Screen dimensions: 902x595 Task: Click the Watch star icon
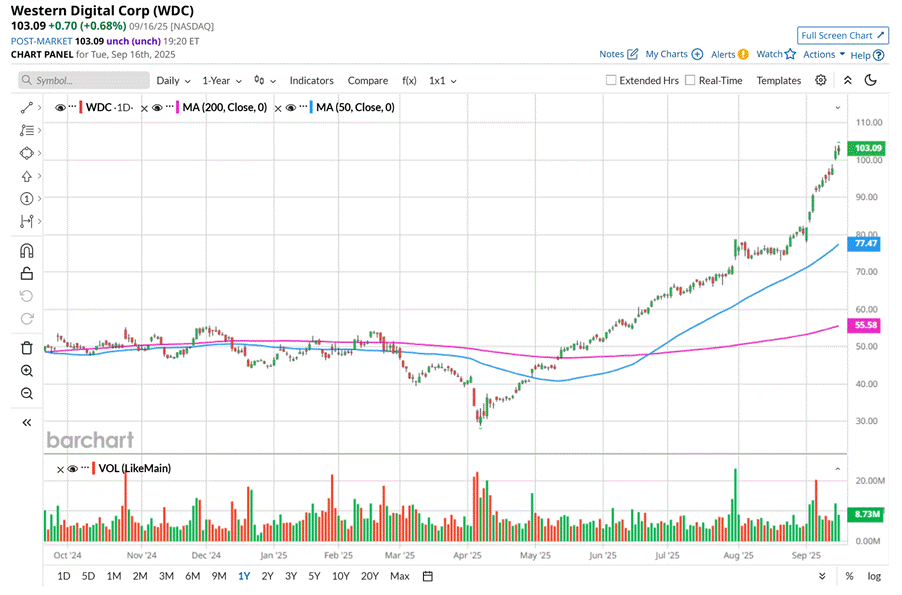point(790,54)
